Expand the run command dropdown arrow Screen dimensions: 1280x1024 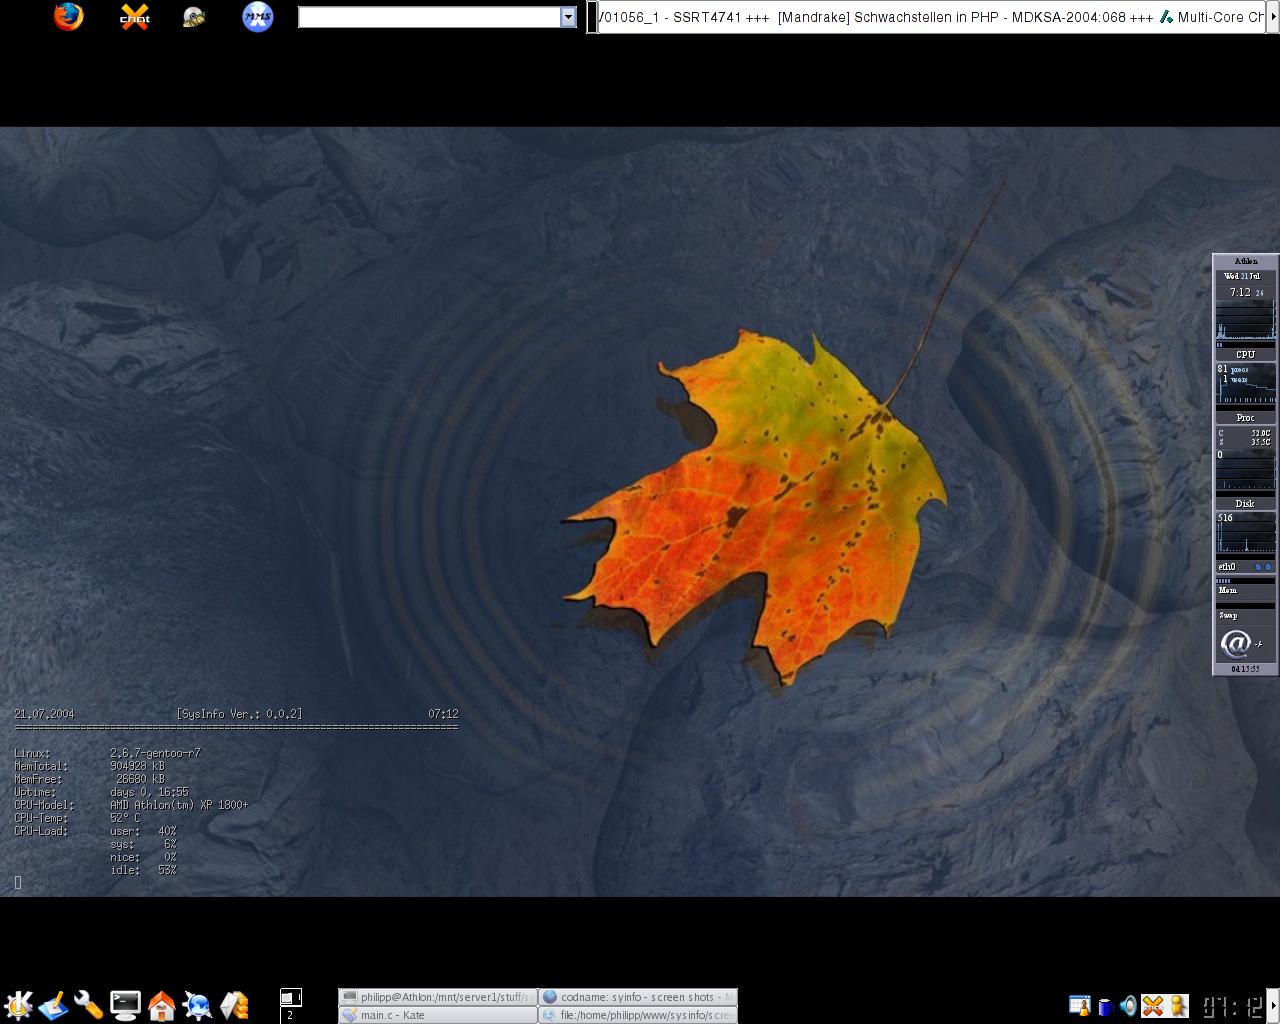pos(568,17)
